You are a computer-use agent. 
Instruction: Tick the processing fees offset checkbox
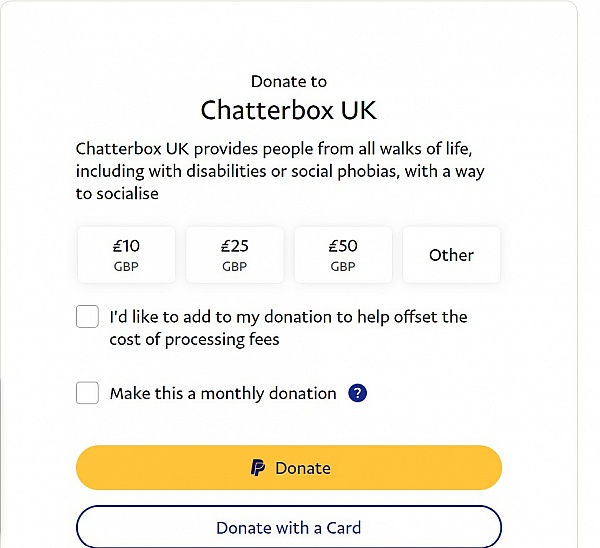click(87, 316)
